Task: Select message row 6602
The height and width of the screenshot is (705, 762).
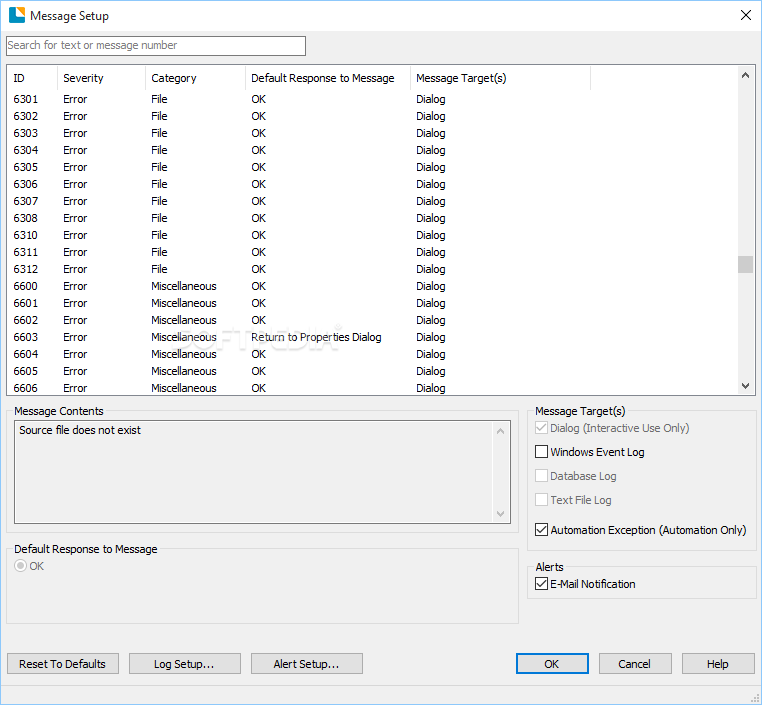Action: click(372, 320)
